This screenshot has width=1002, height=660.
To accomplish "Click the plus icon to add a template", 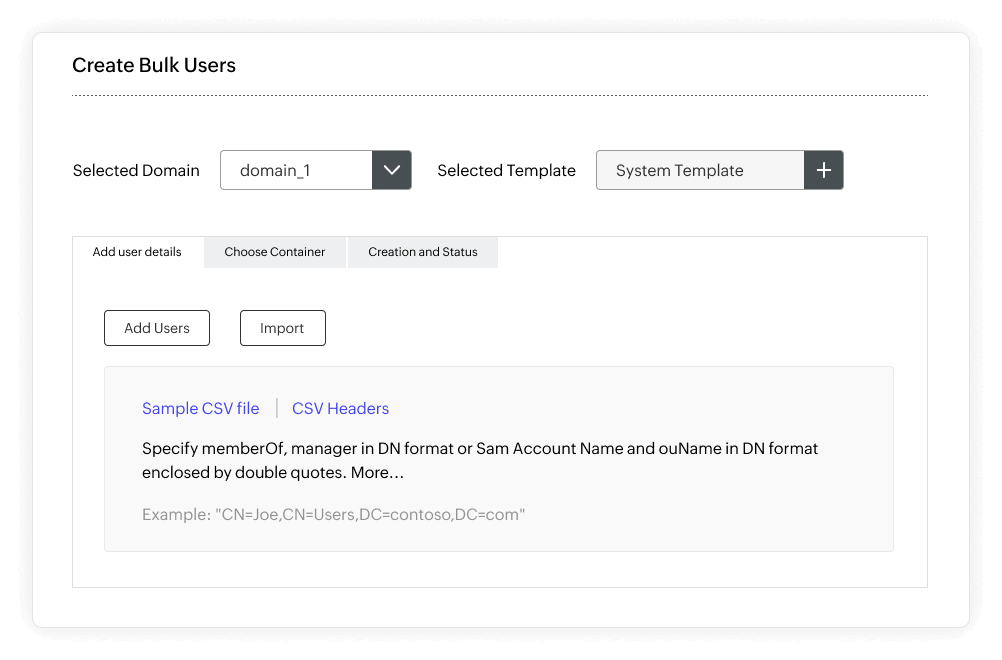I will point(823,170).
